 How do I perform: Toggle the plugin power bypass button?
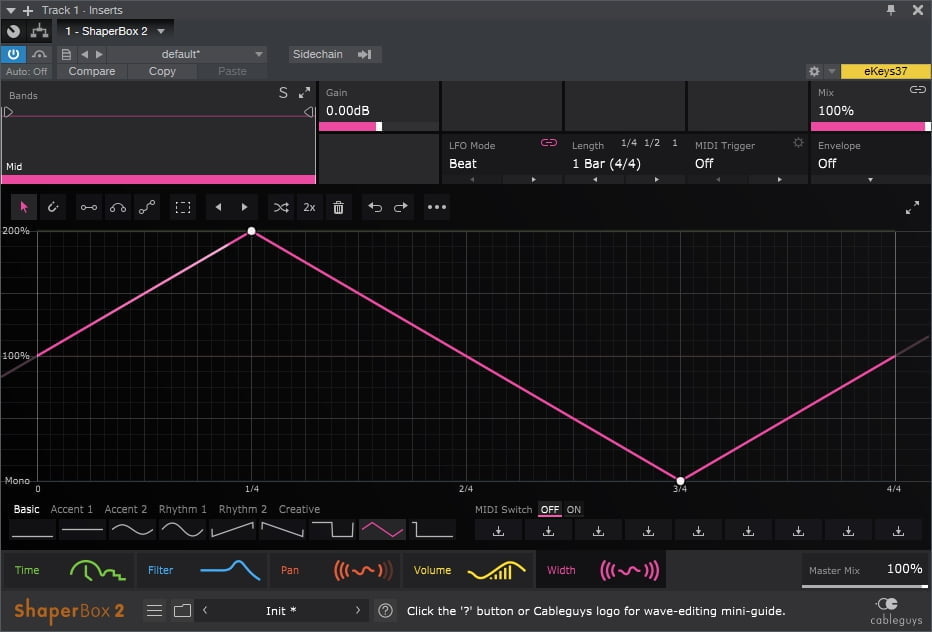(14, 54)
